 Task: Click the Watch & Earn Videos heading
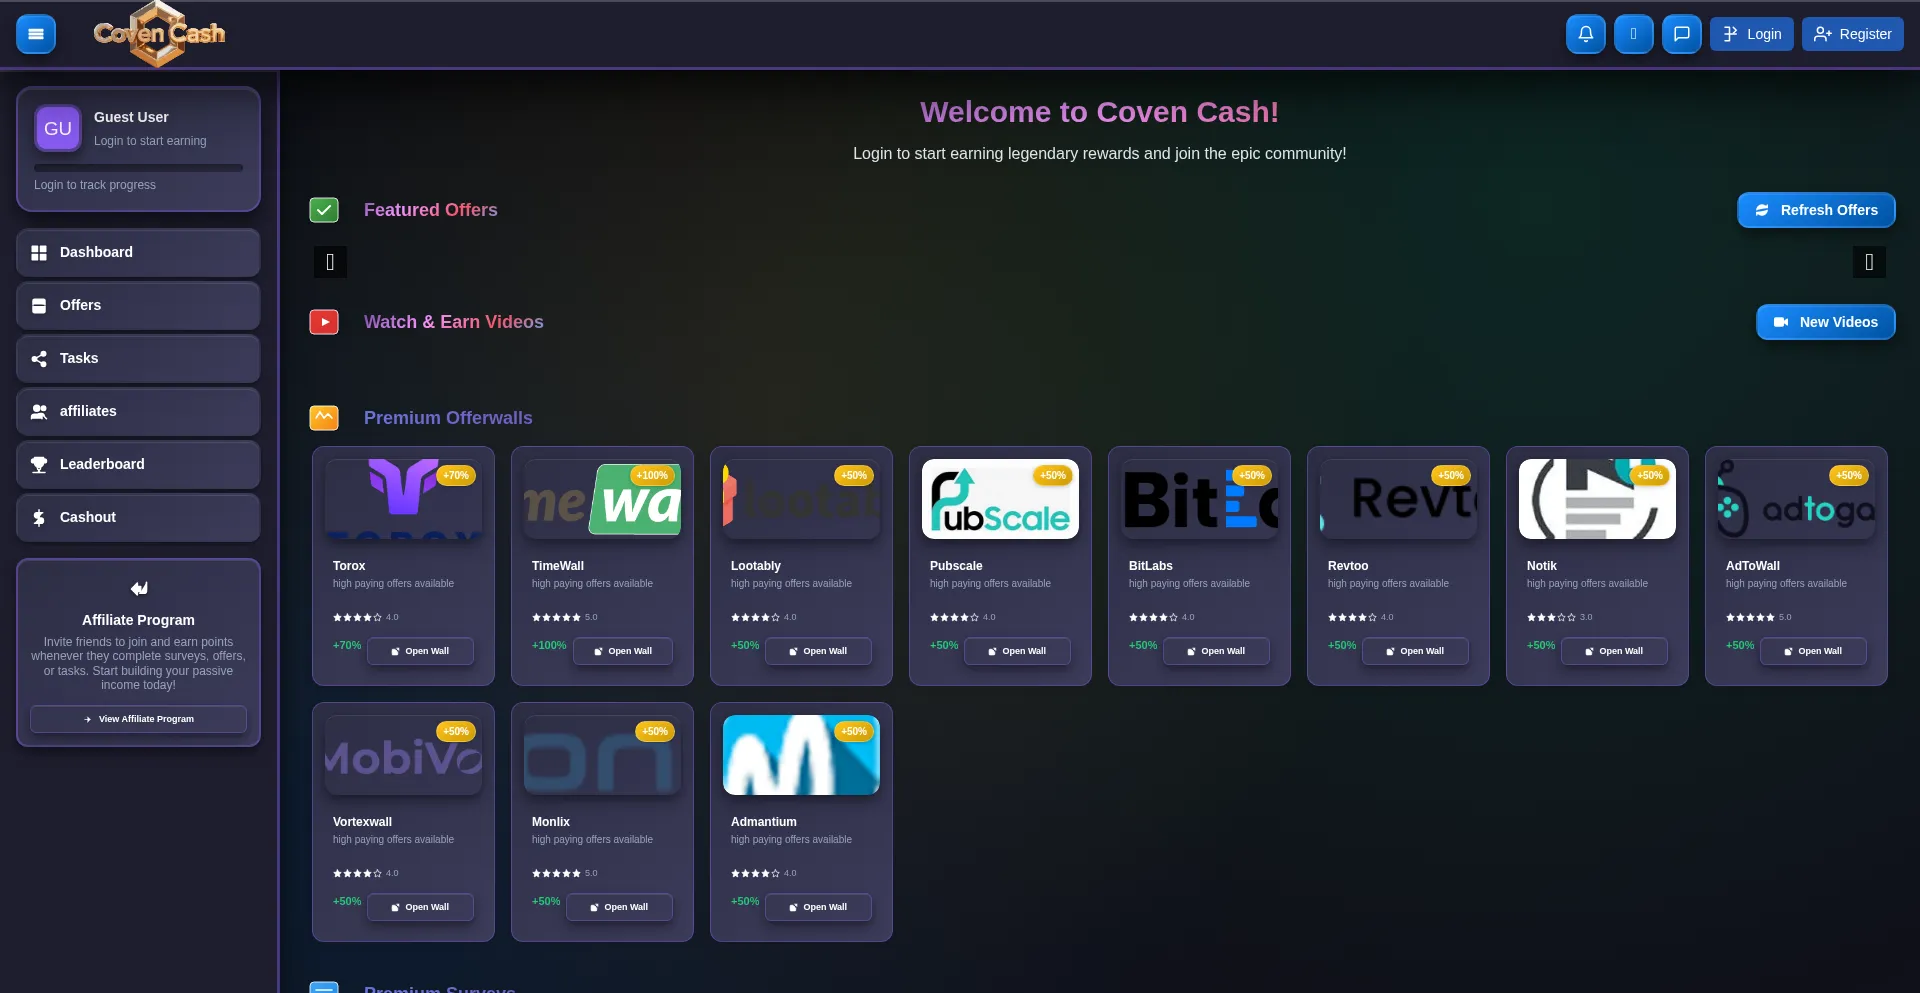(x=454, y=322)
